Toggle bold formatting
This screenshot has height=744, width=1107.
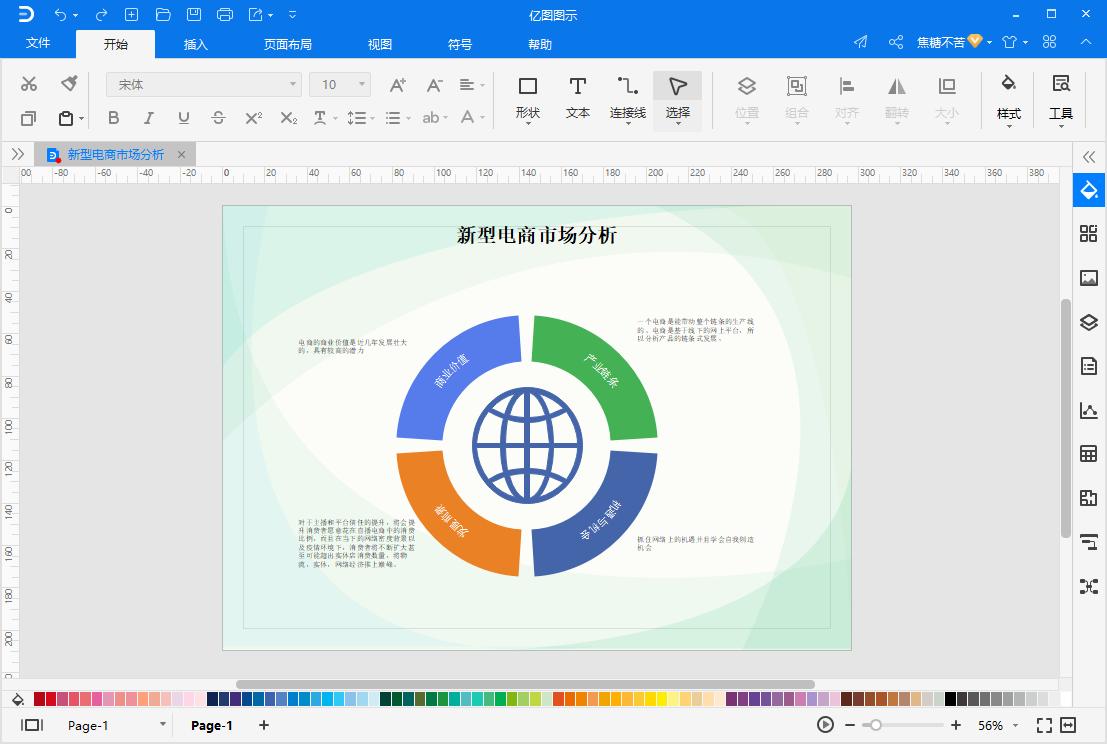click(x=113, y=118)
